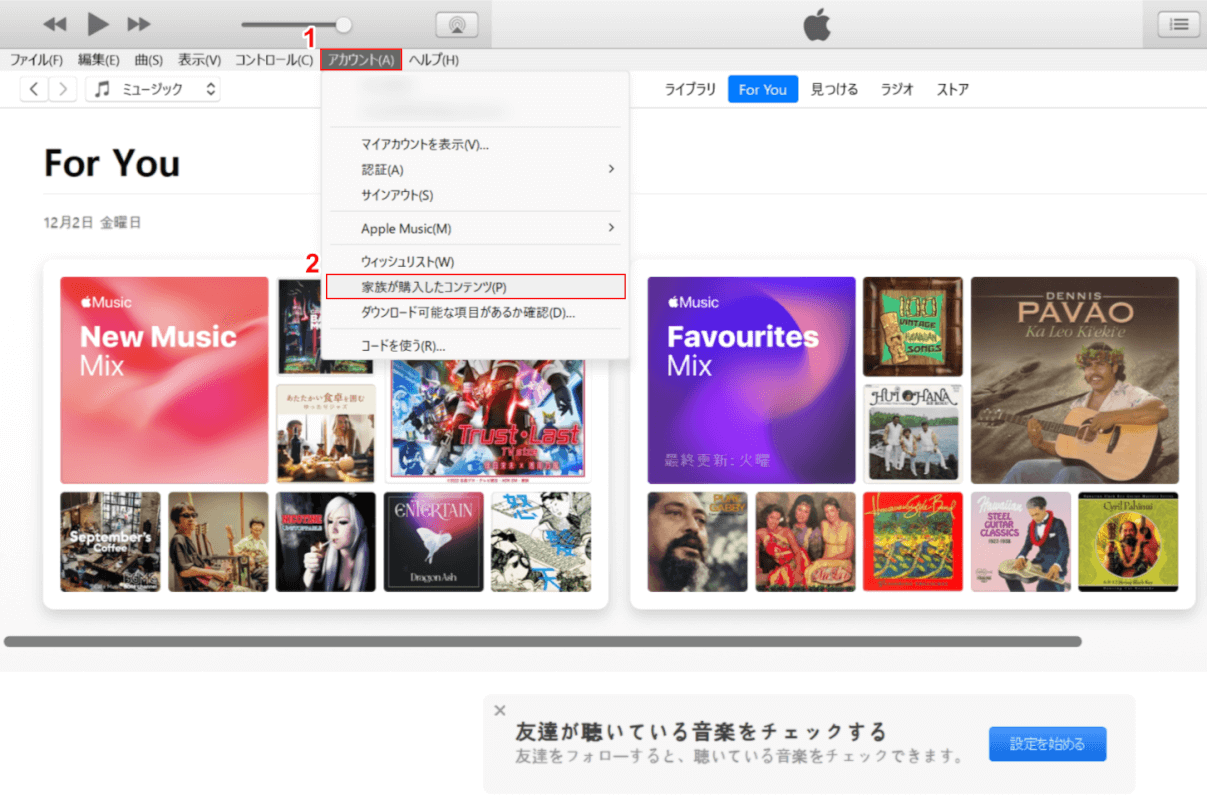
Task: Open the コントロール(C) menu
Action: pyautogui.click(x=274, y=60)
